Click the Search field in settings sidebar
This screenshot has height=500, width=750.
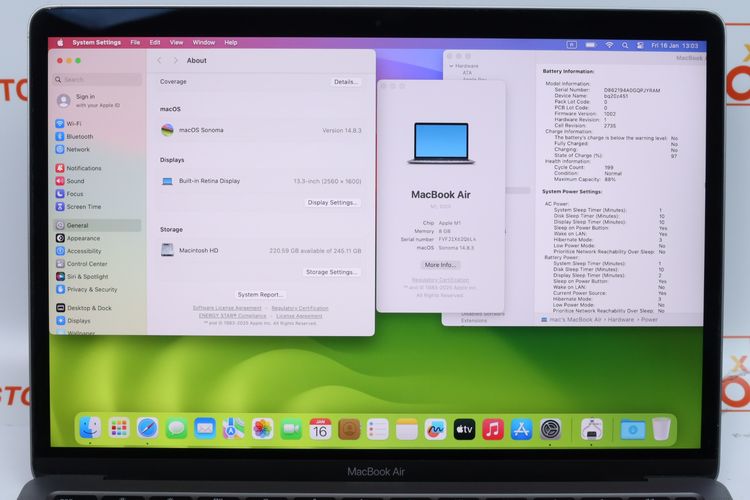98,79
